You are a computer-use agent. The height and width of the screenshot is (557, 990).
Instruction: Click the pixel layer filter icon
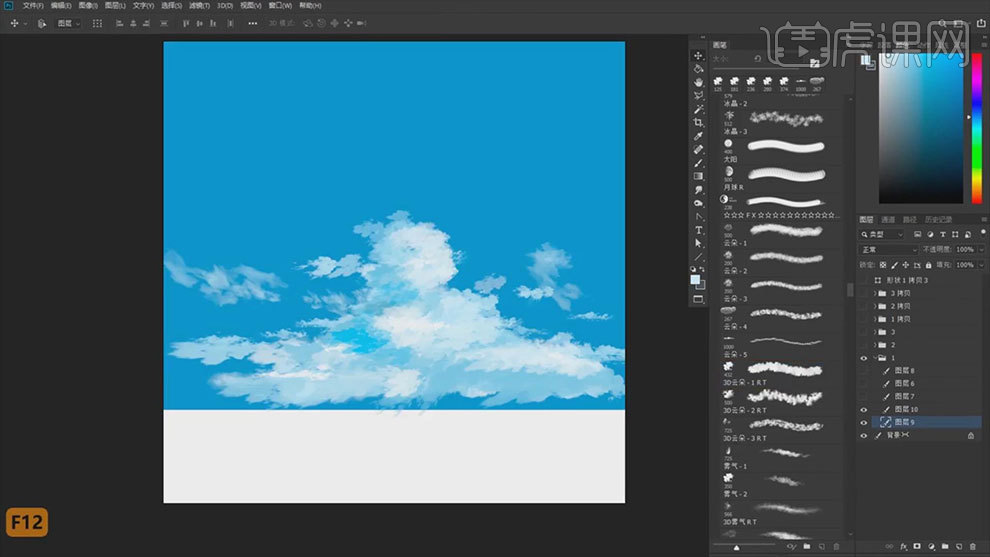[917, 234]
